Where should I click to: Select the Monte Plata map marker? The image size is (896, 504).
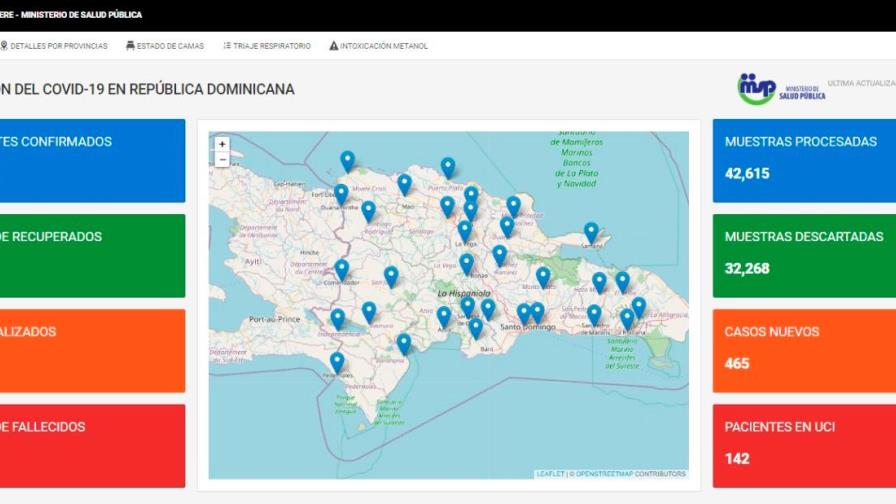point(543,278)
